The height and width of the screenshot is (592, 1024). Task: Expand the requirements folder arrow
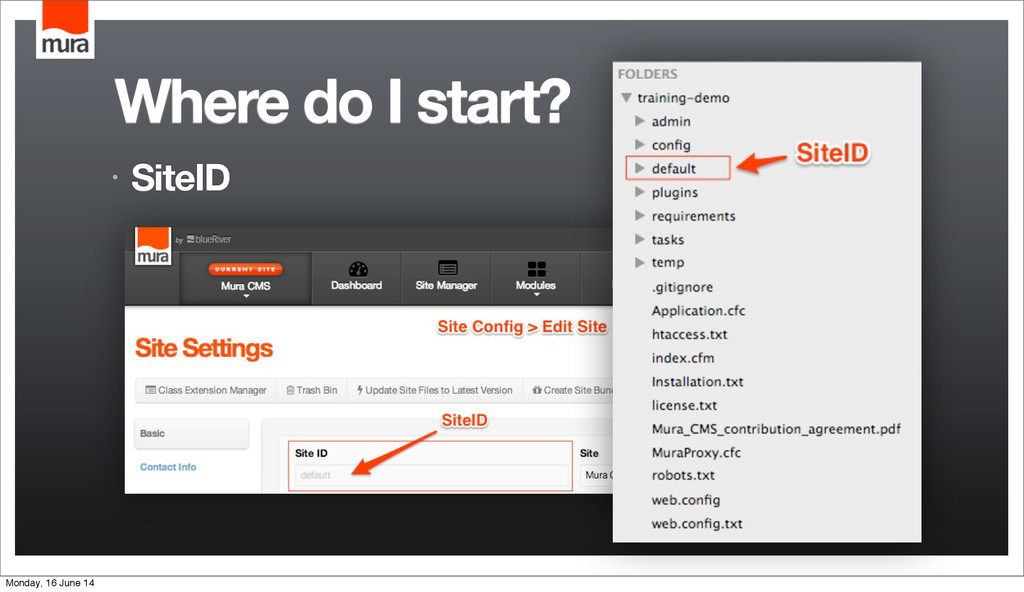pyautogui.click(x=640, y=215)
